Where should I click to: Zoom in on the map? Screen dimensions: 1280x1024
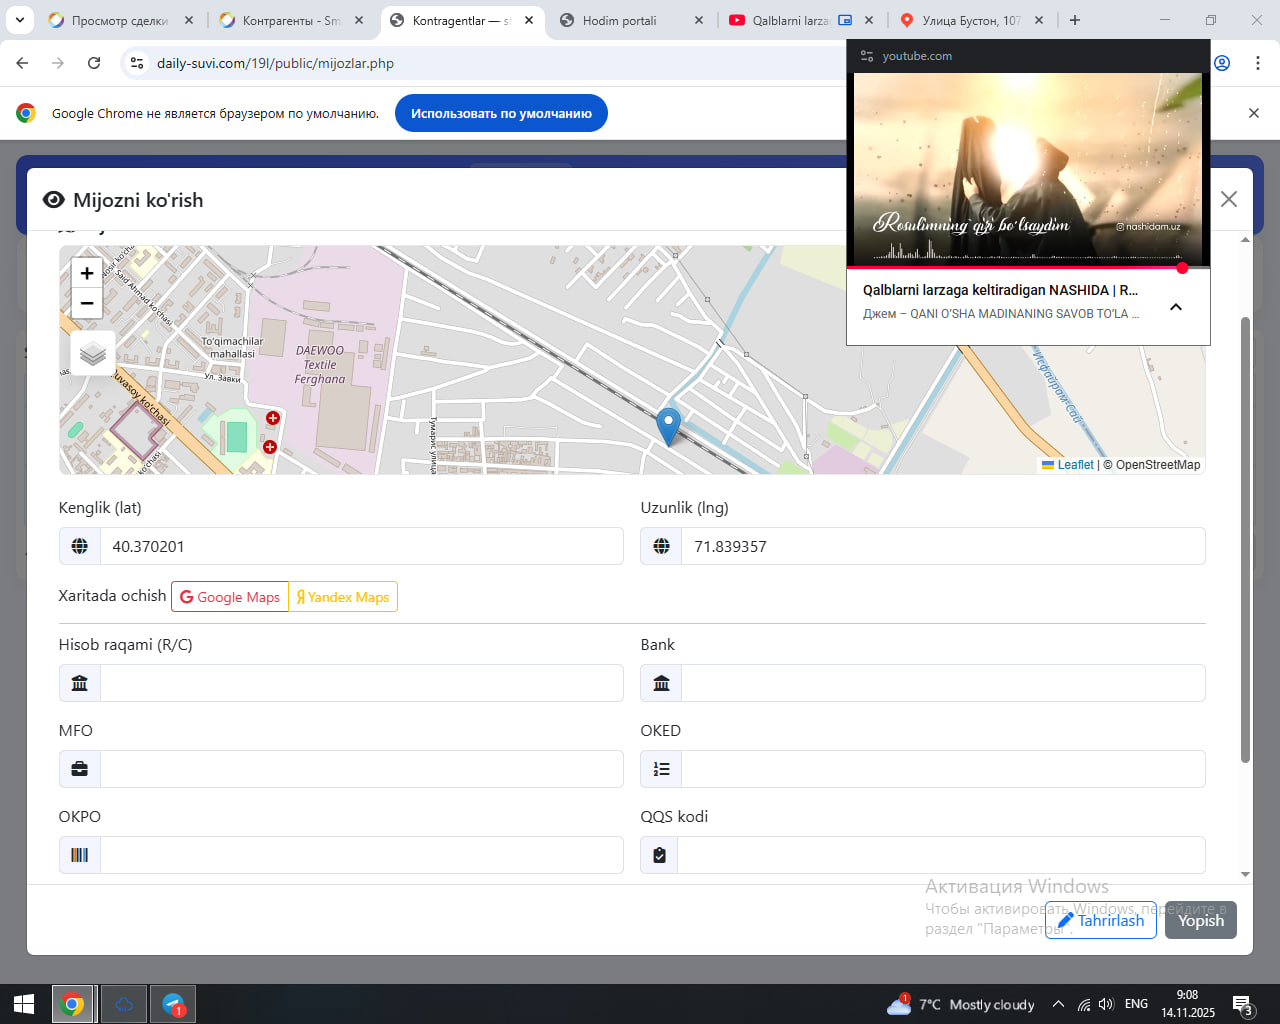[x=87, y=273]
